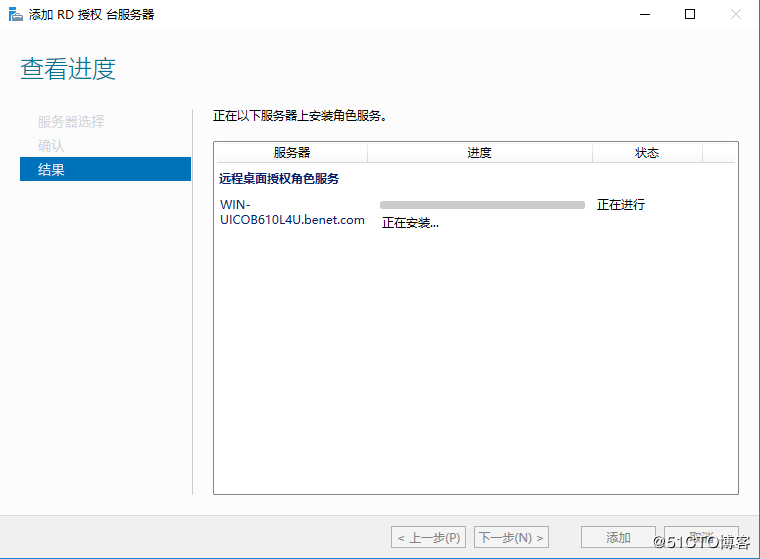Screen dimensions: 760x559
Task: Select the 远程桌面授权角色服务 group row
Action: (279, 179)
